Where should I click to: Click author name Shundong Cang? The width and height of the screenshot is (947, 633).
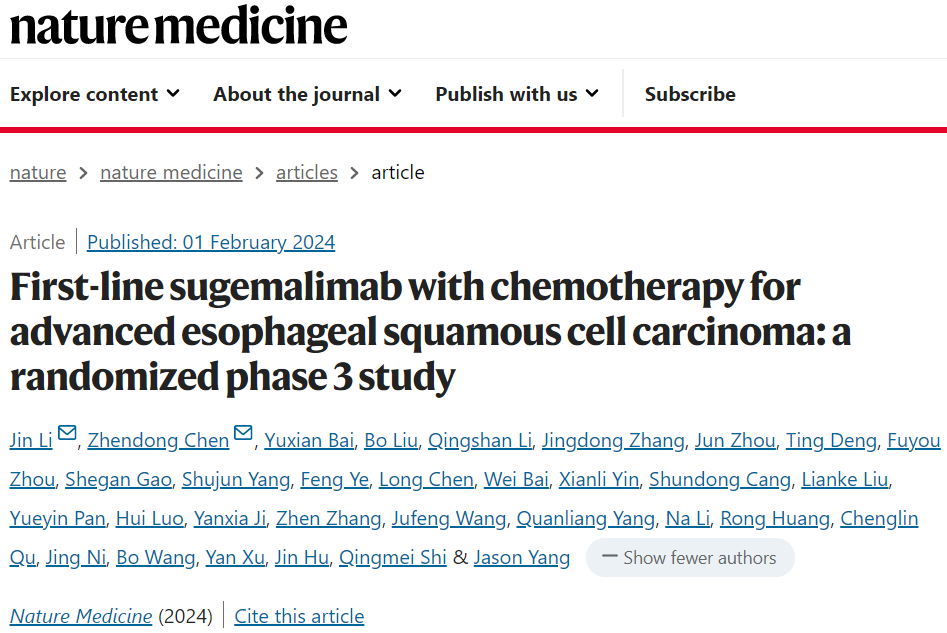point(720,480)
